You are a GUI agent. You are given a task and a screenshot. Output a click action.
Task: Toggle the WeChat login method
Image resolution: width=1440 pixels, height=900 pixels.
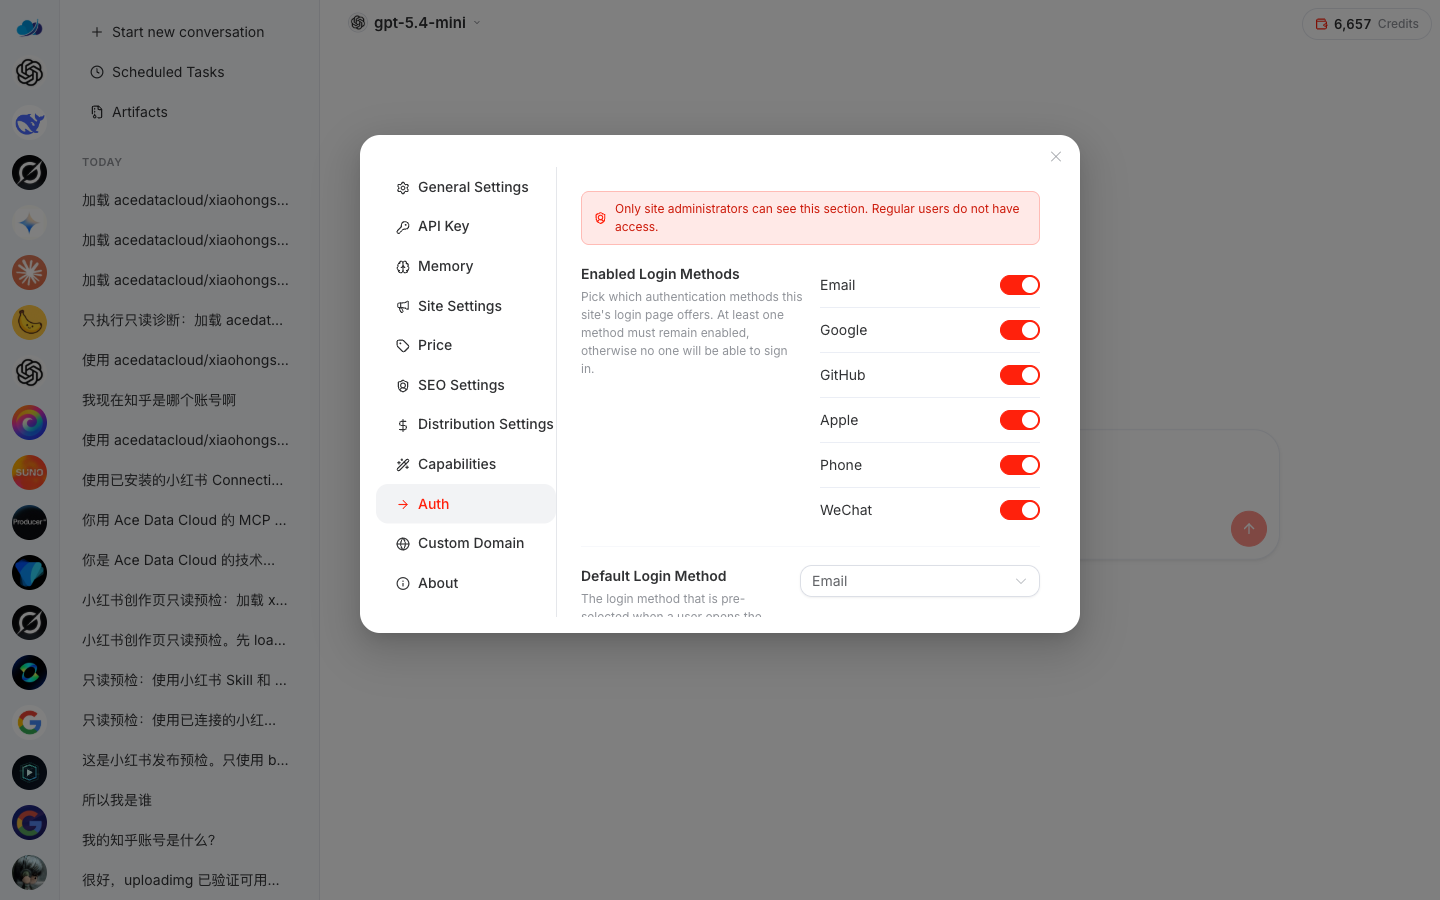tap(1020, 510)
